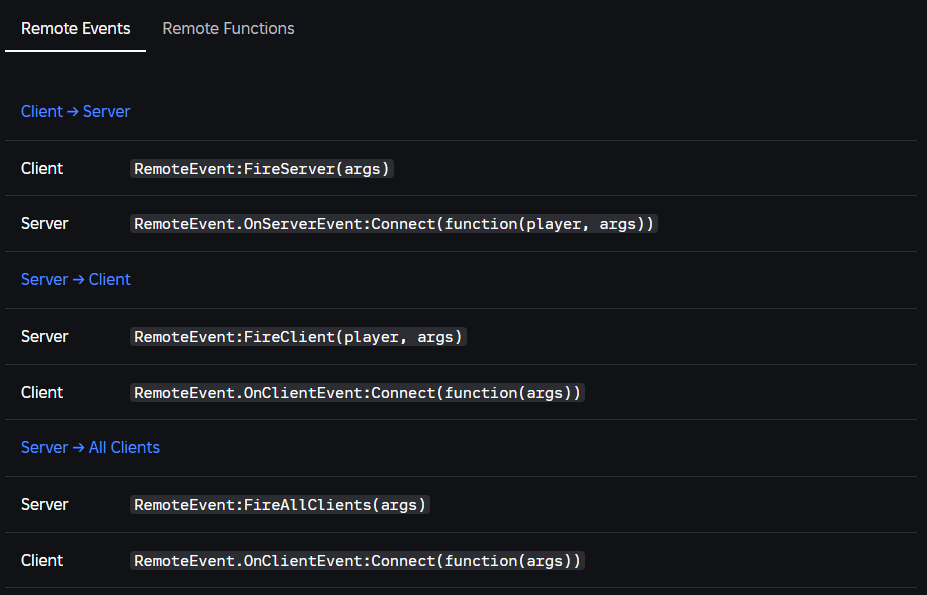Click the OnClientEvent code under Server → All Clients
Screen dimensions: 927x595
tap(356, 560)
